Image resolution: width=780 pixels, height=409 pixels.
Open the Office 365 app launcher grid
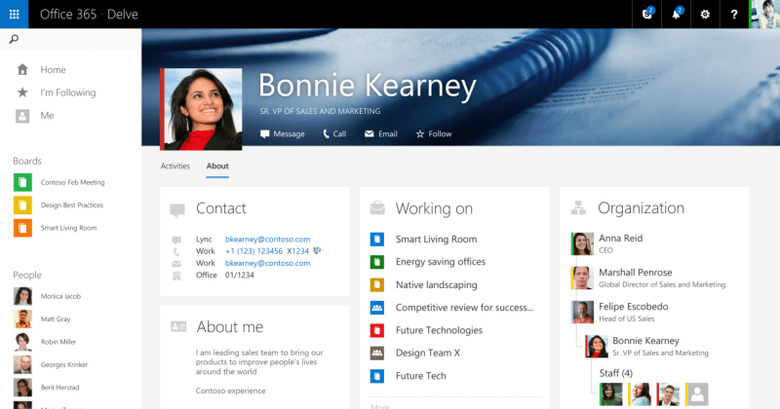click(x=14, y=14)
